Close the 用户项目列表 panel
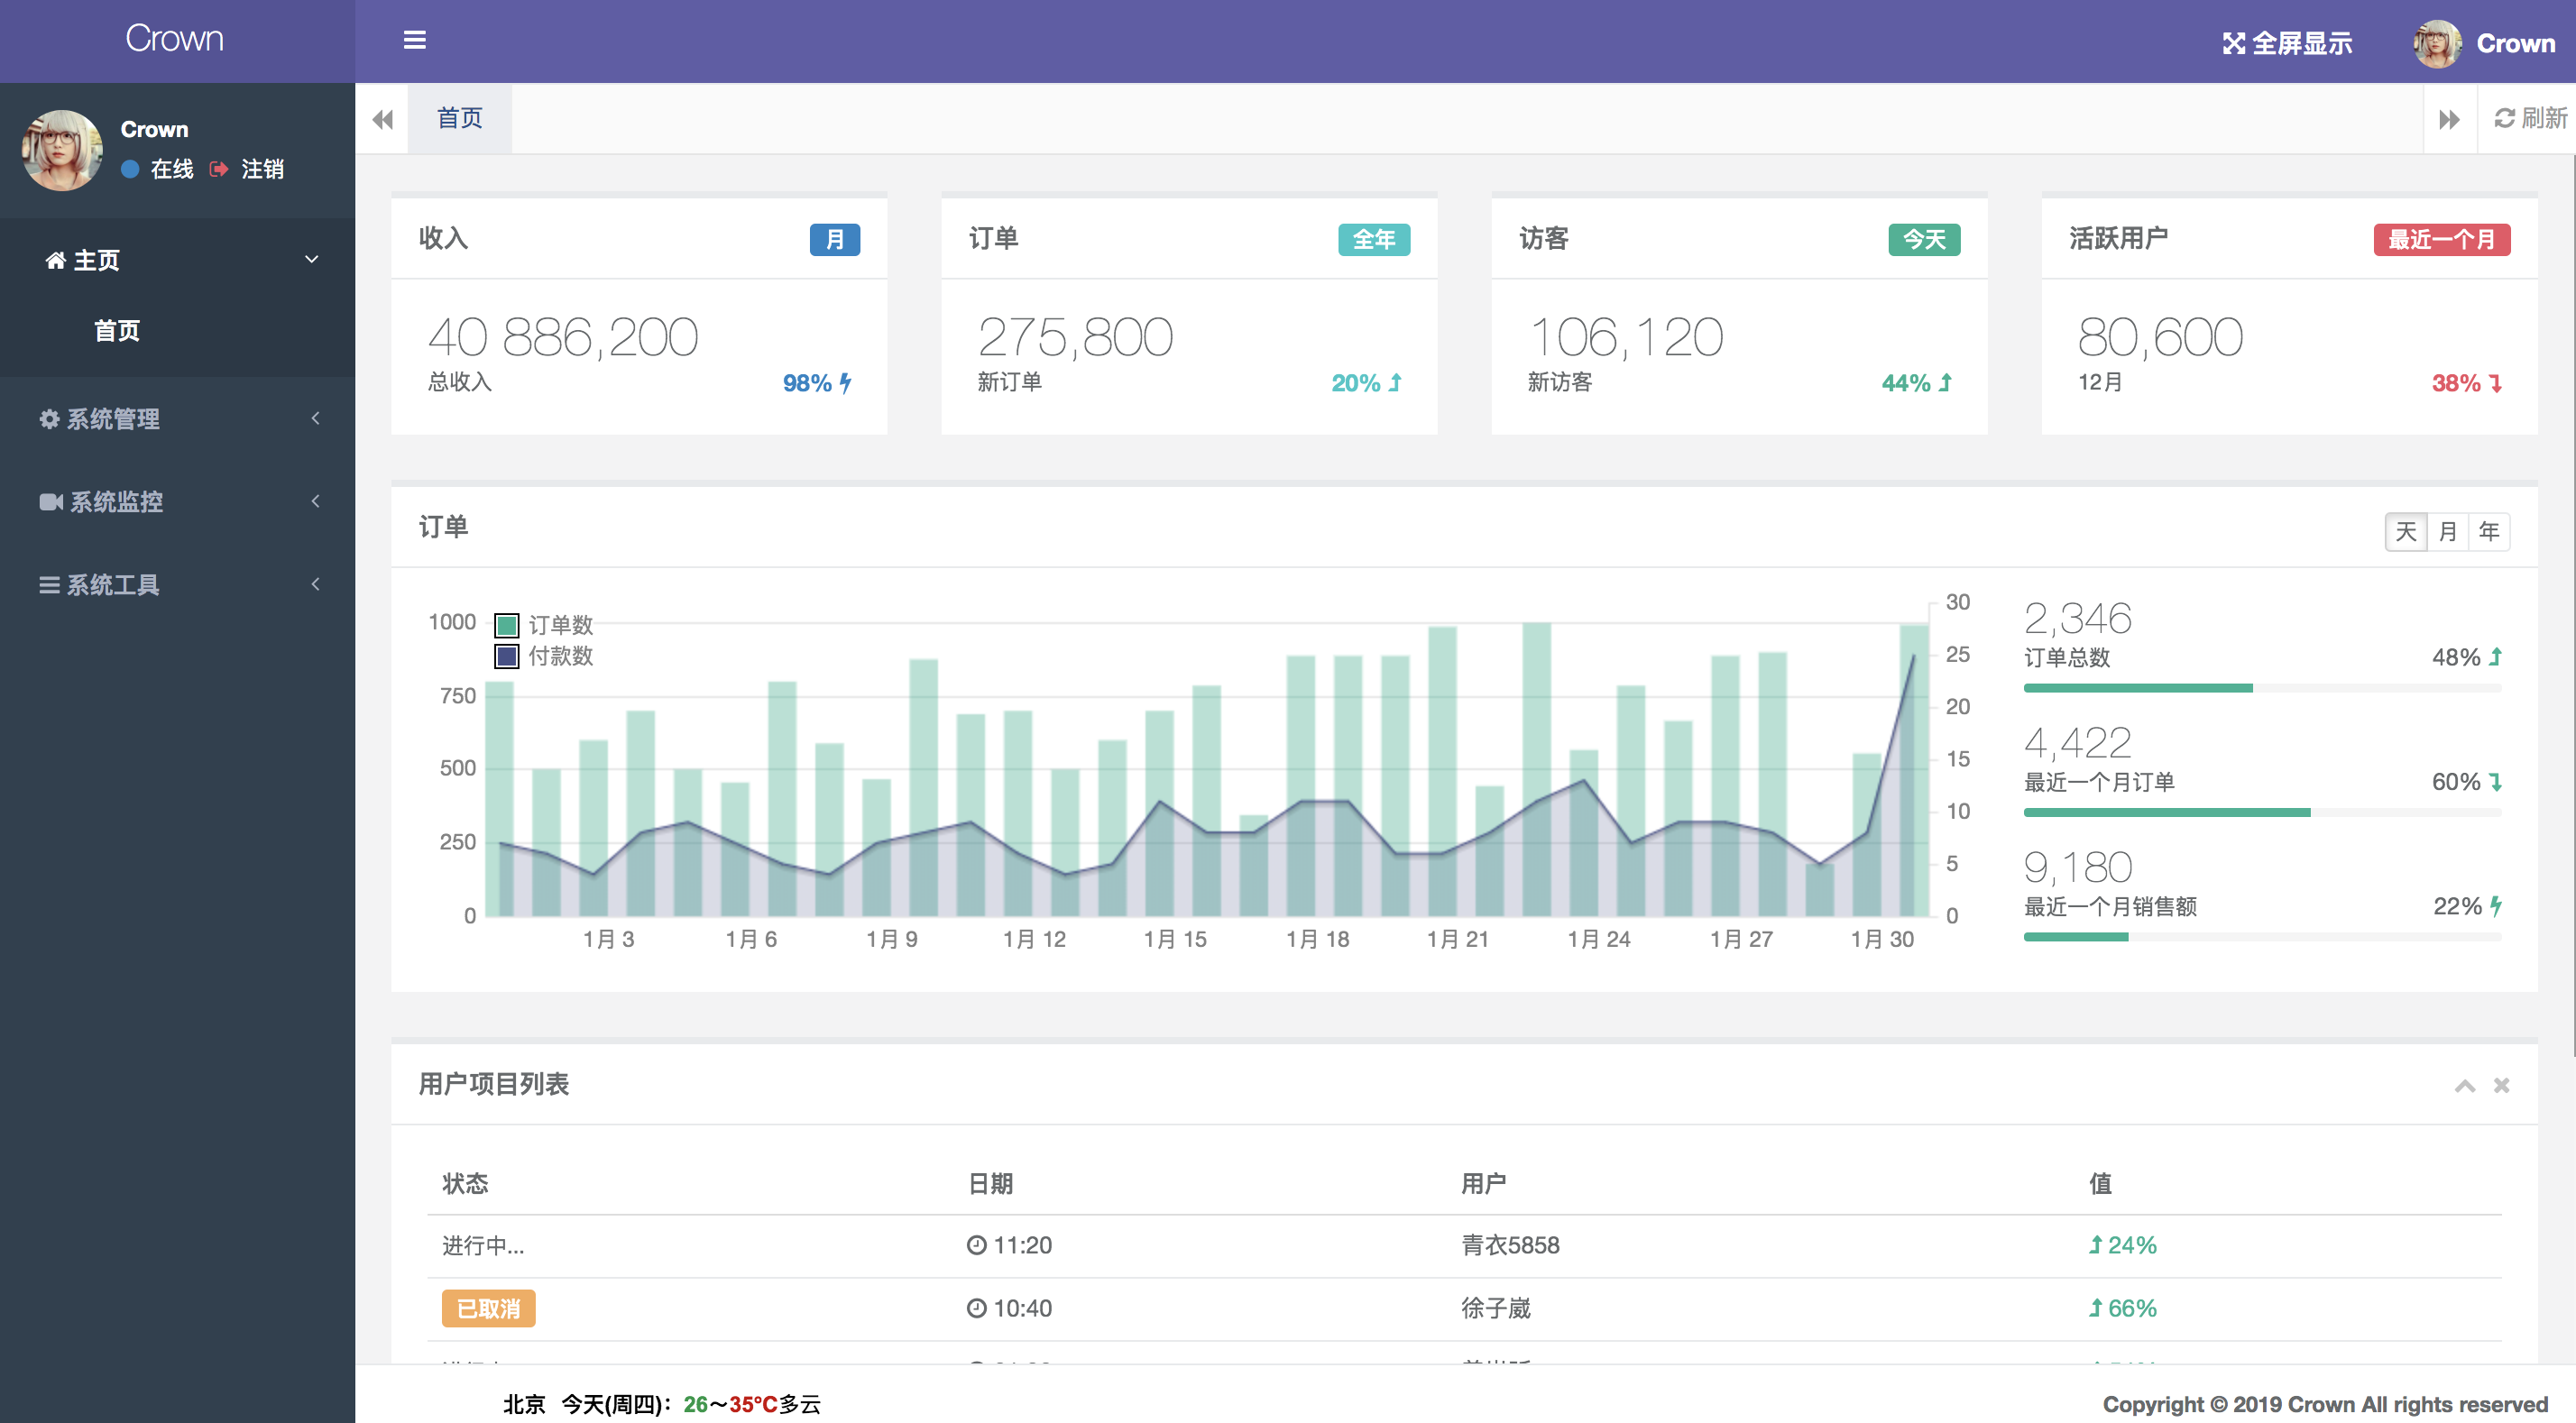Viewport: 2576px width, 1423px height. point(2501,1085)
